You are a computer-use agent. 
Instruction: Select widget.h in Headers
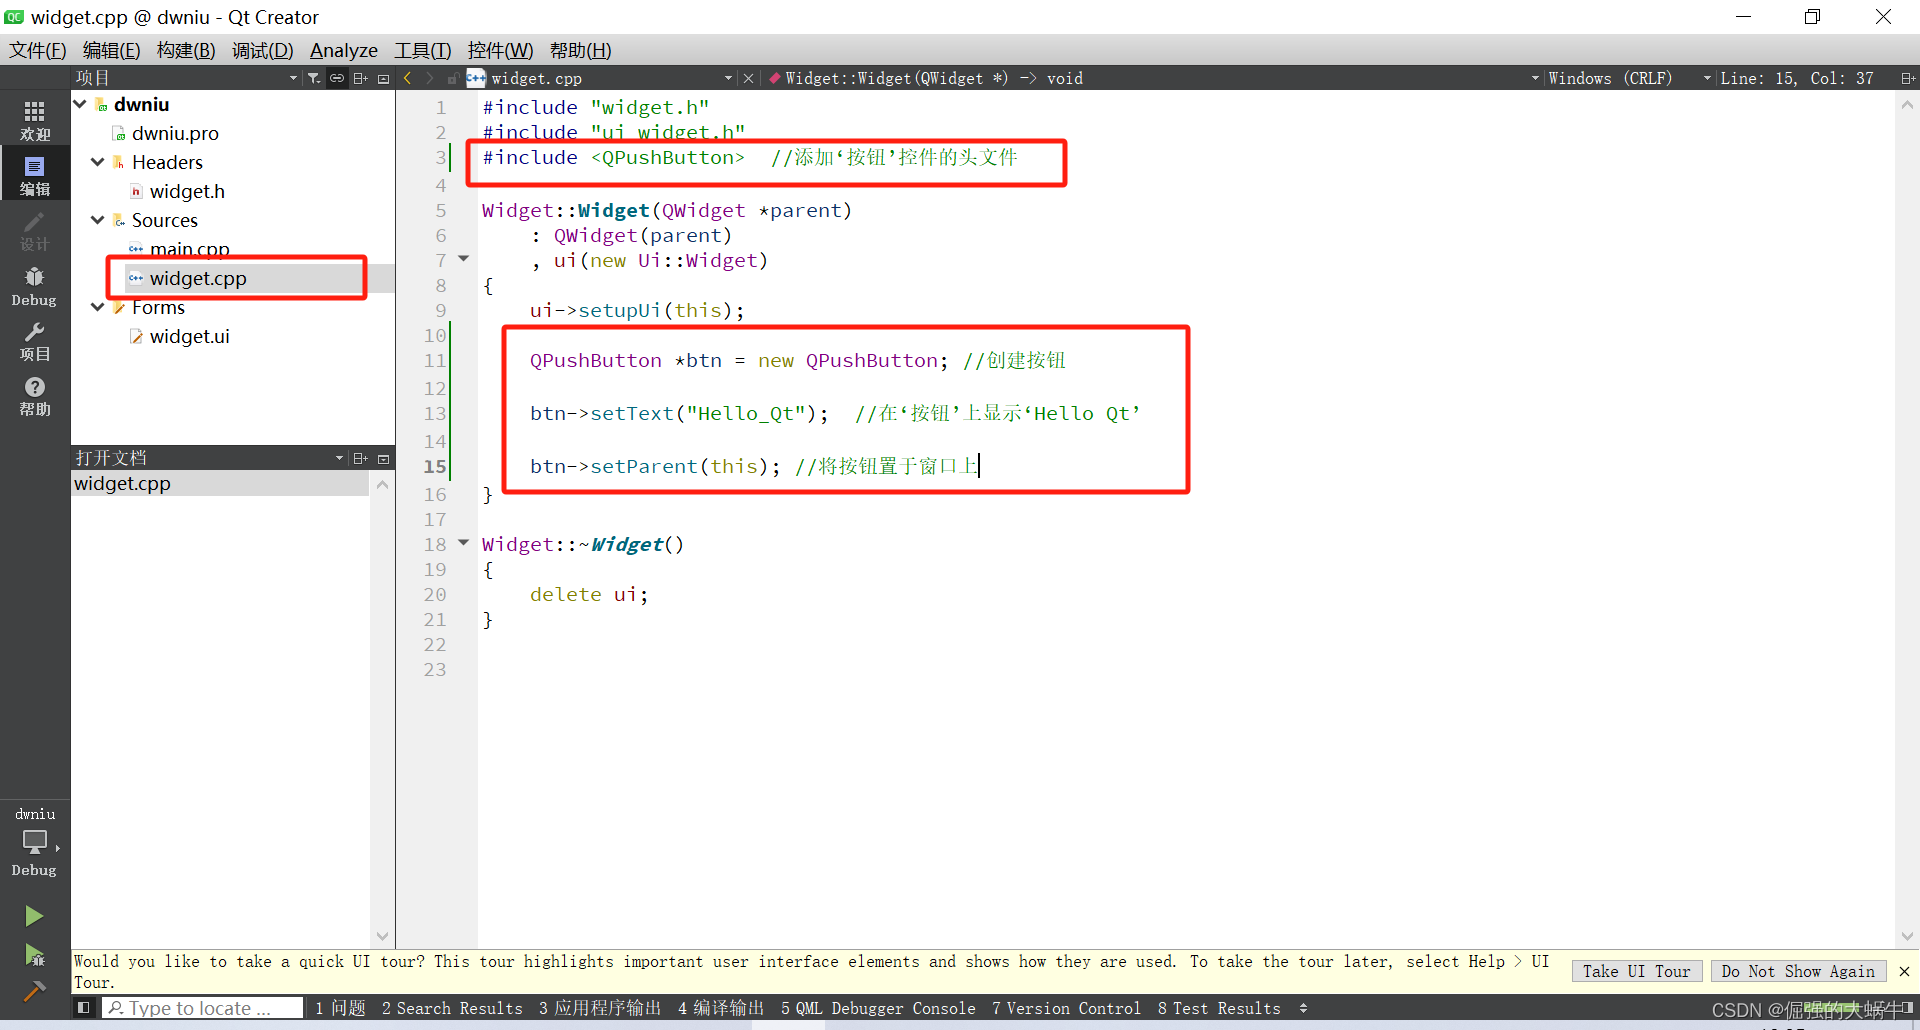point(187,191)
